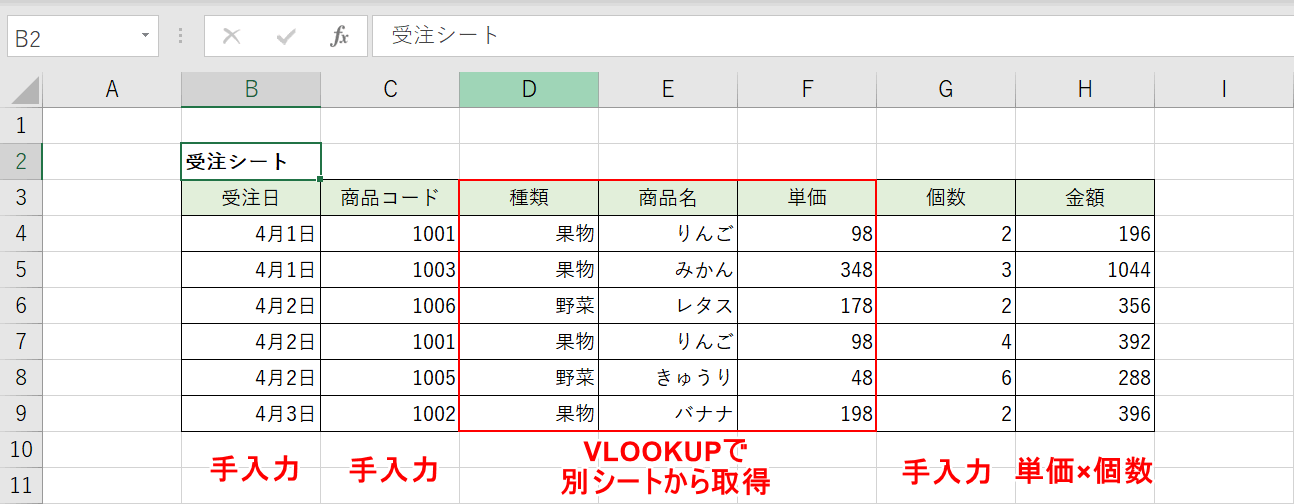Image resolution: width=1294 pixels, height=504 pixels.
Task: Select column B header
Action: [251, 90]
